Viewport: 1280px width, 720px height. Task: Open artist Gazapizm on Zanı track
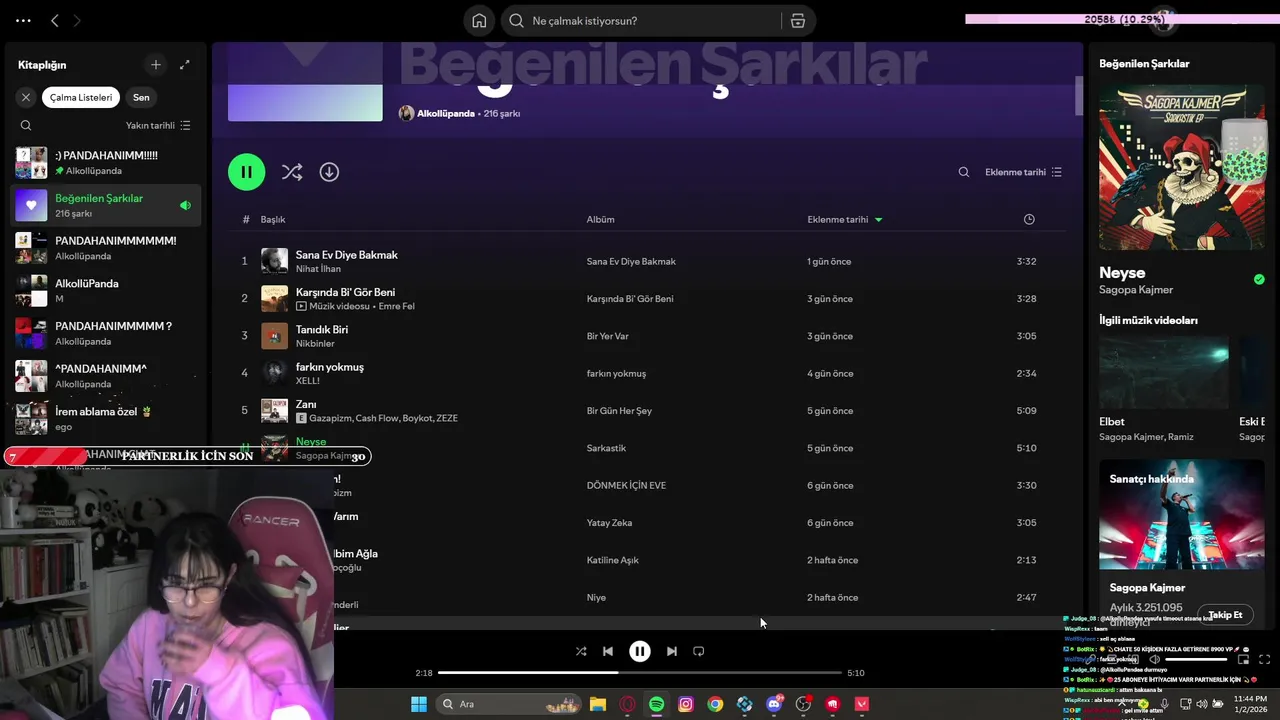pyautogui.click(x=330, y=418)
